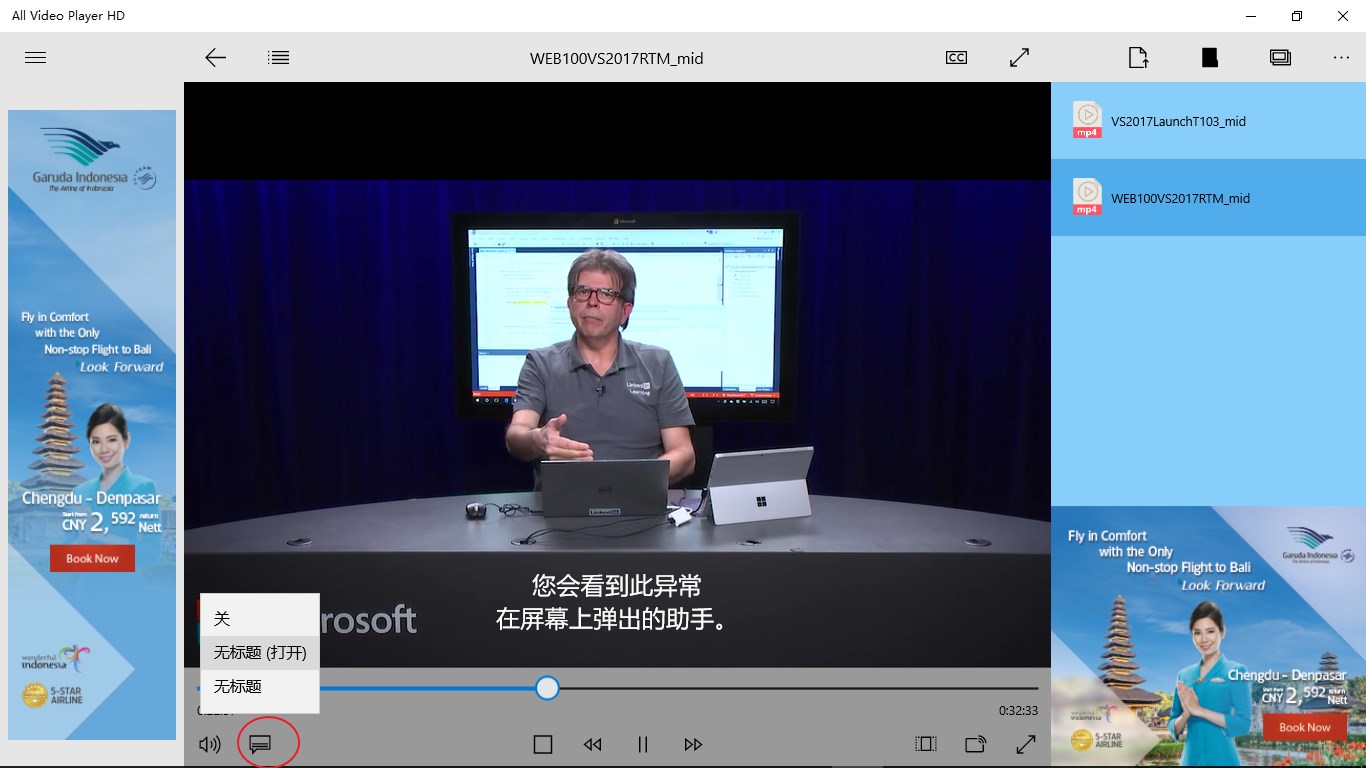Mute audio via the speaker icon

point(209,743)
